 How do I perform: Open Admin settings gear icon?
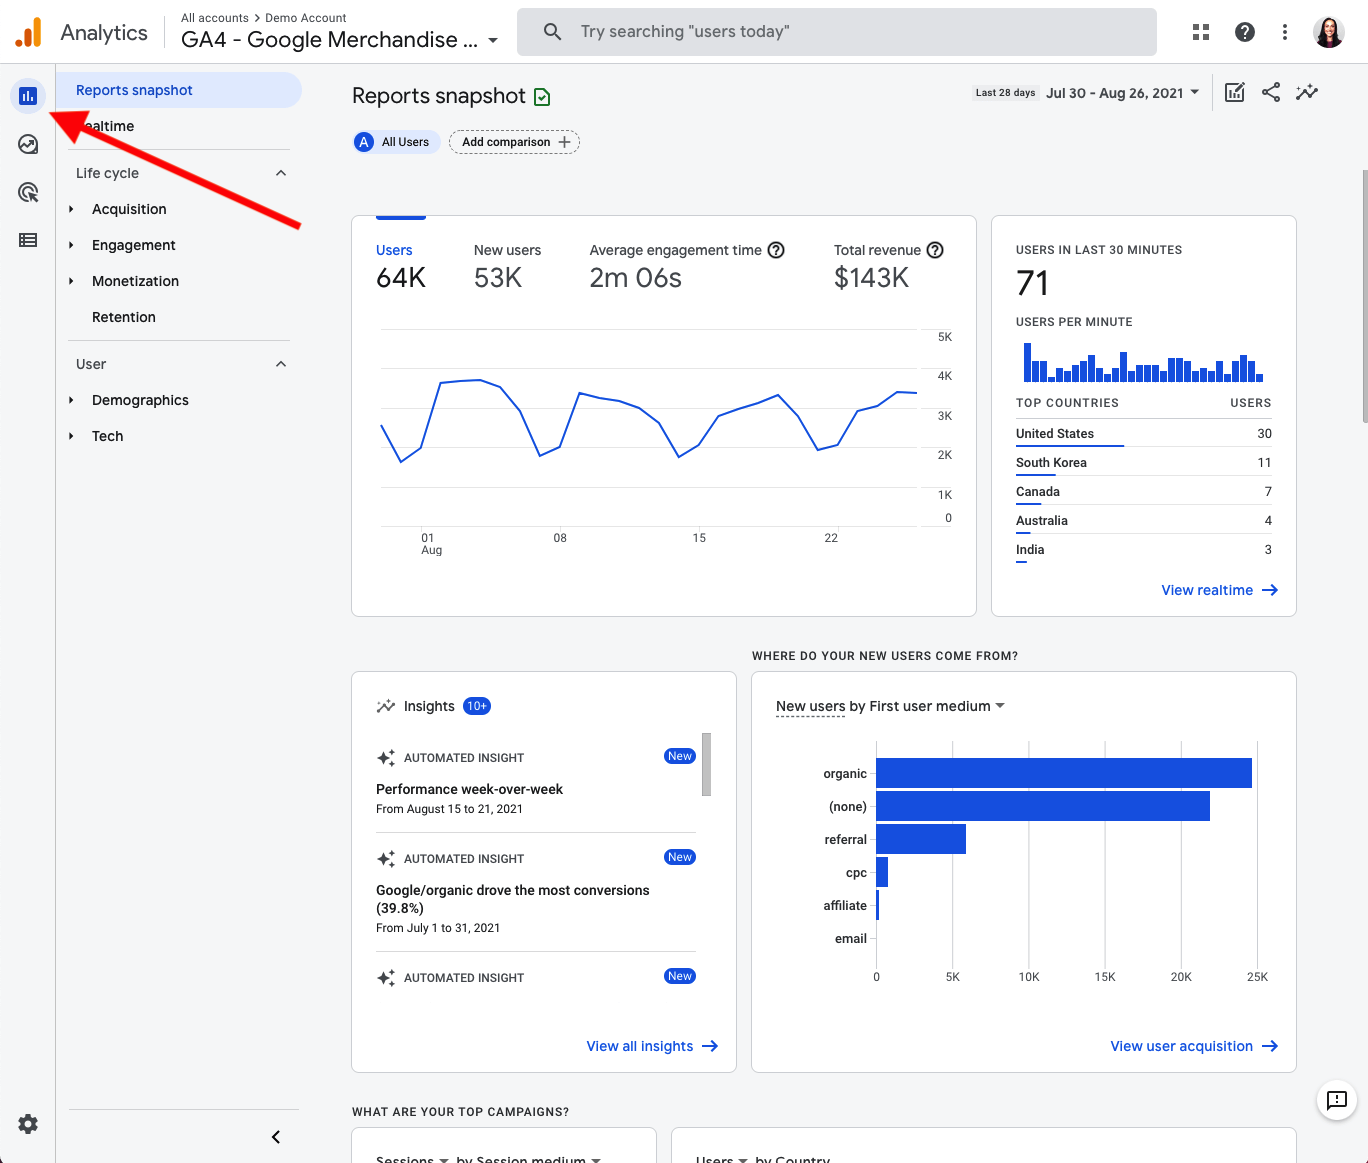tap(28, 1124)
